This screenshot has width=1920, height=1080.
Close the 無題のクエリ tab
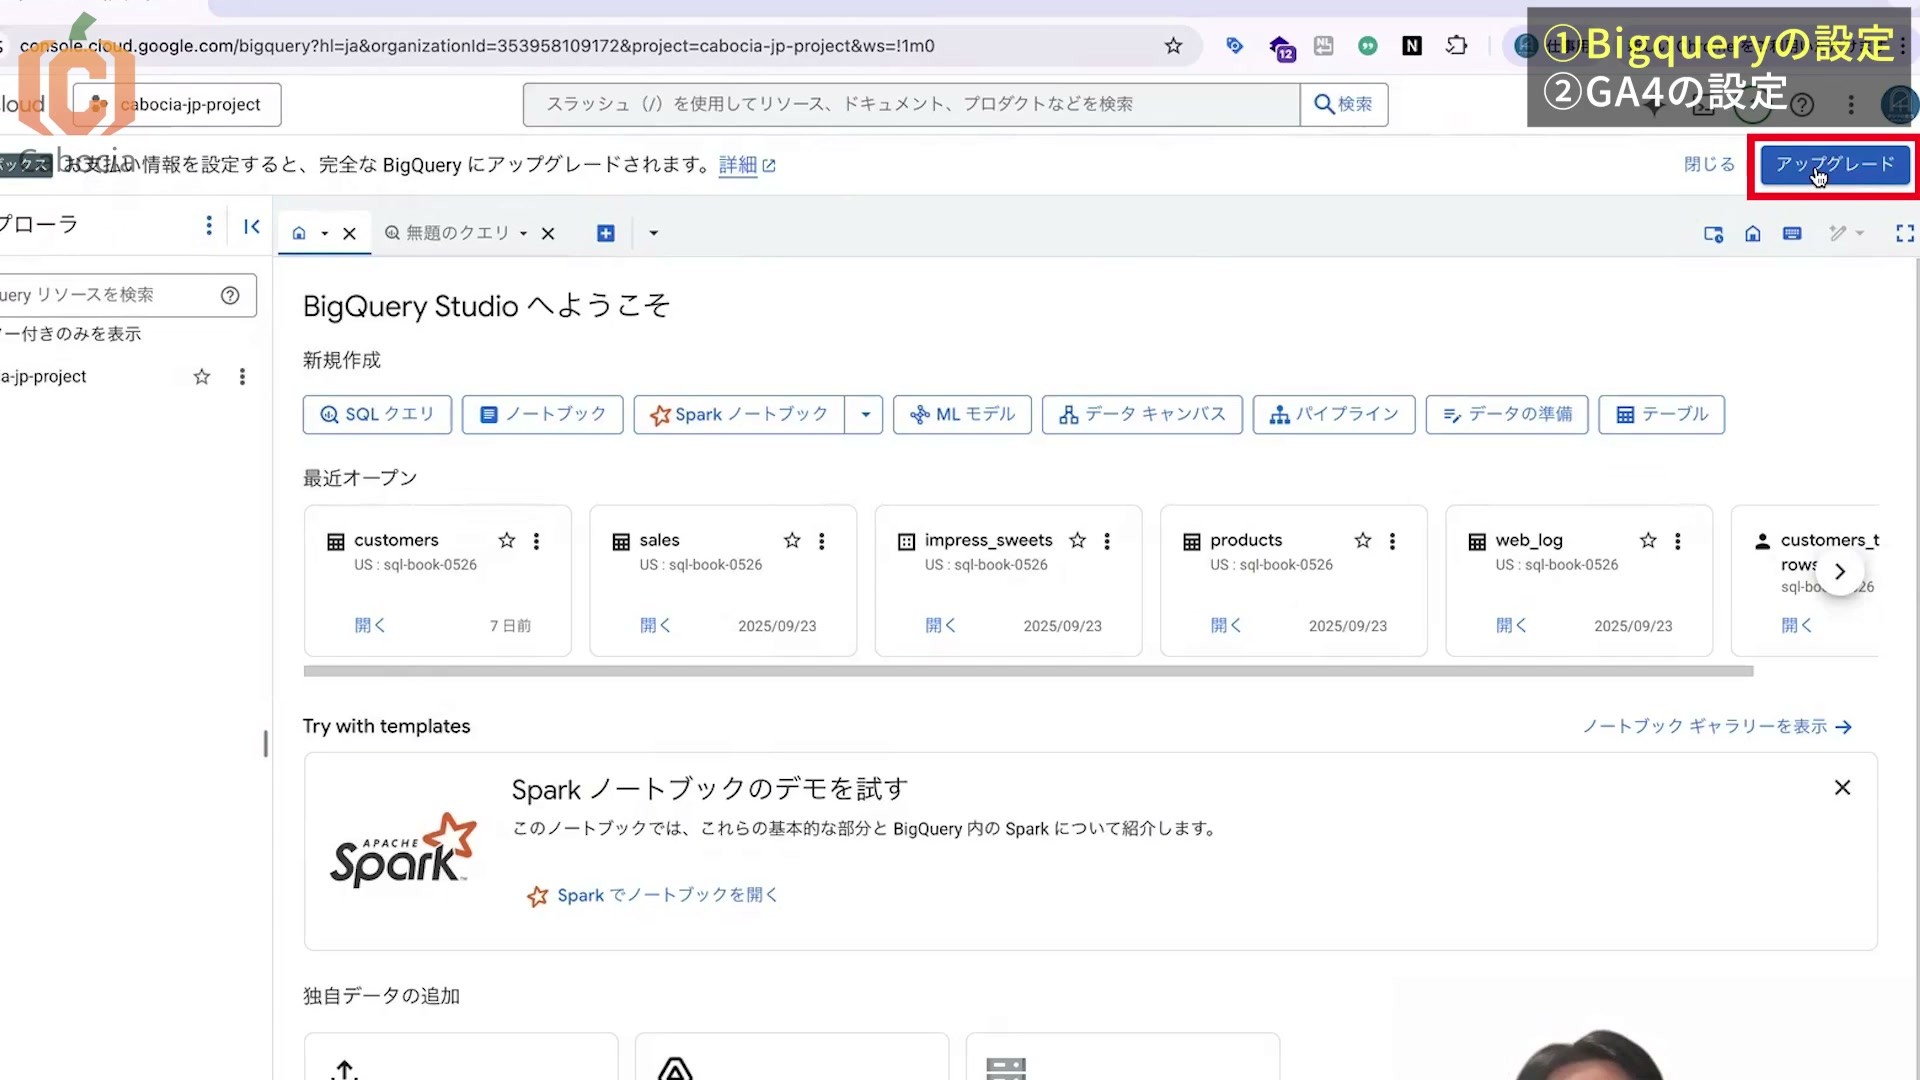point(548,234)
